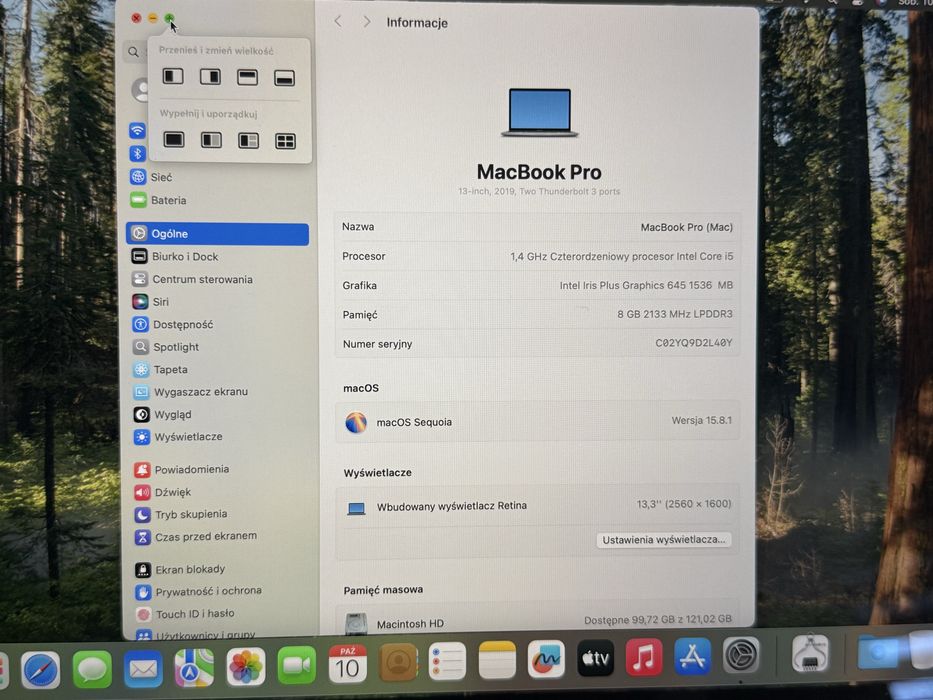This screenshot has height=700, width=933.
Task: Open Messages from the Dock
Action: (92, 669)
